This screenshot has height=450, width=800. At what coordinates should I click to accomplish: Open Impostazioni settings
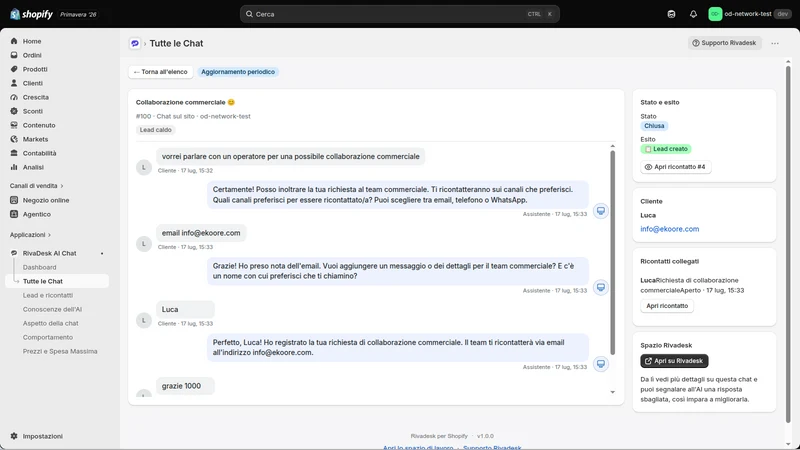coord(43,436)
